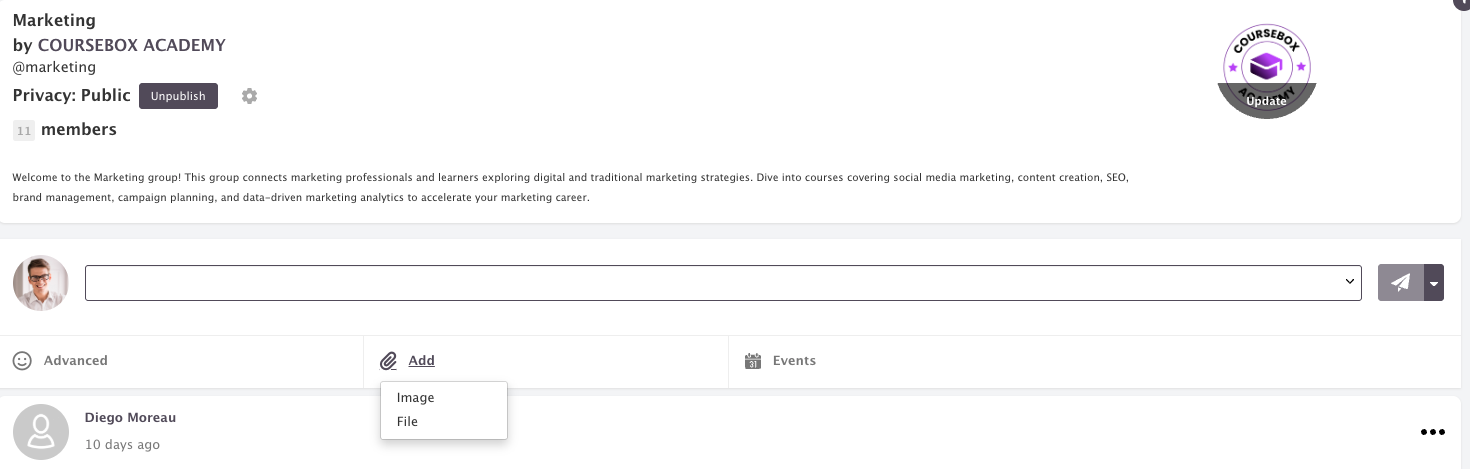Viewport: 1470px width, 469px height.
Task: Select Image from Add menu
Action: 415,397
